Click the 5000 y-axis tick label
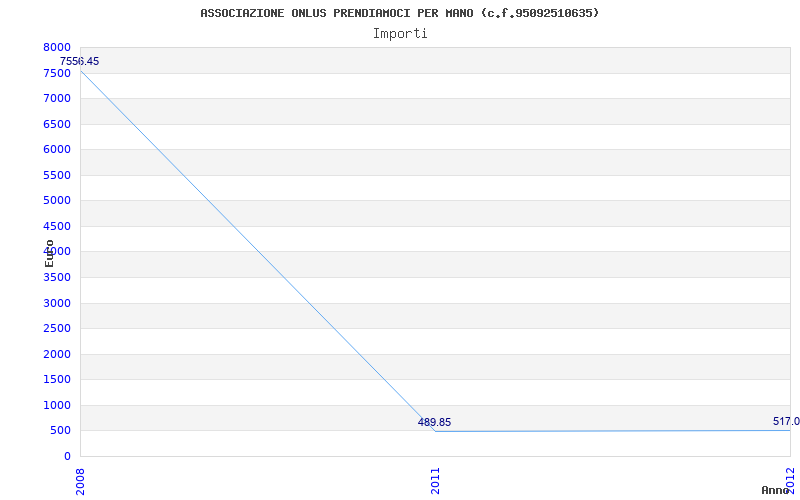This screenshot has width=800, height=500. pyautogui.click(x=57, y=201)
